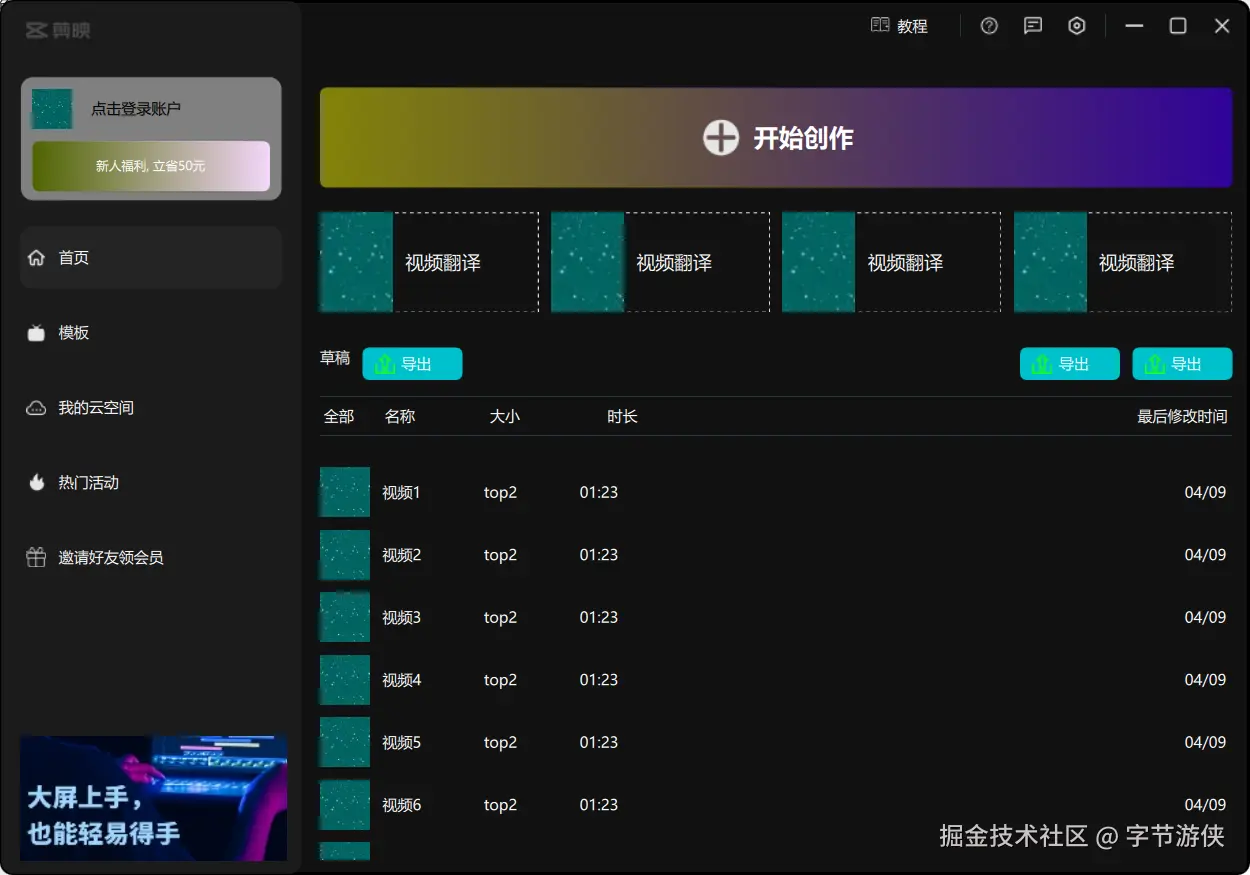Open the 视频3 draft thumbnail
The image size is (1250, 875).
pos(344,617)
